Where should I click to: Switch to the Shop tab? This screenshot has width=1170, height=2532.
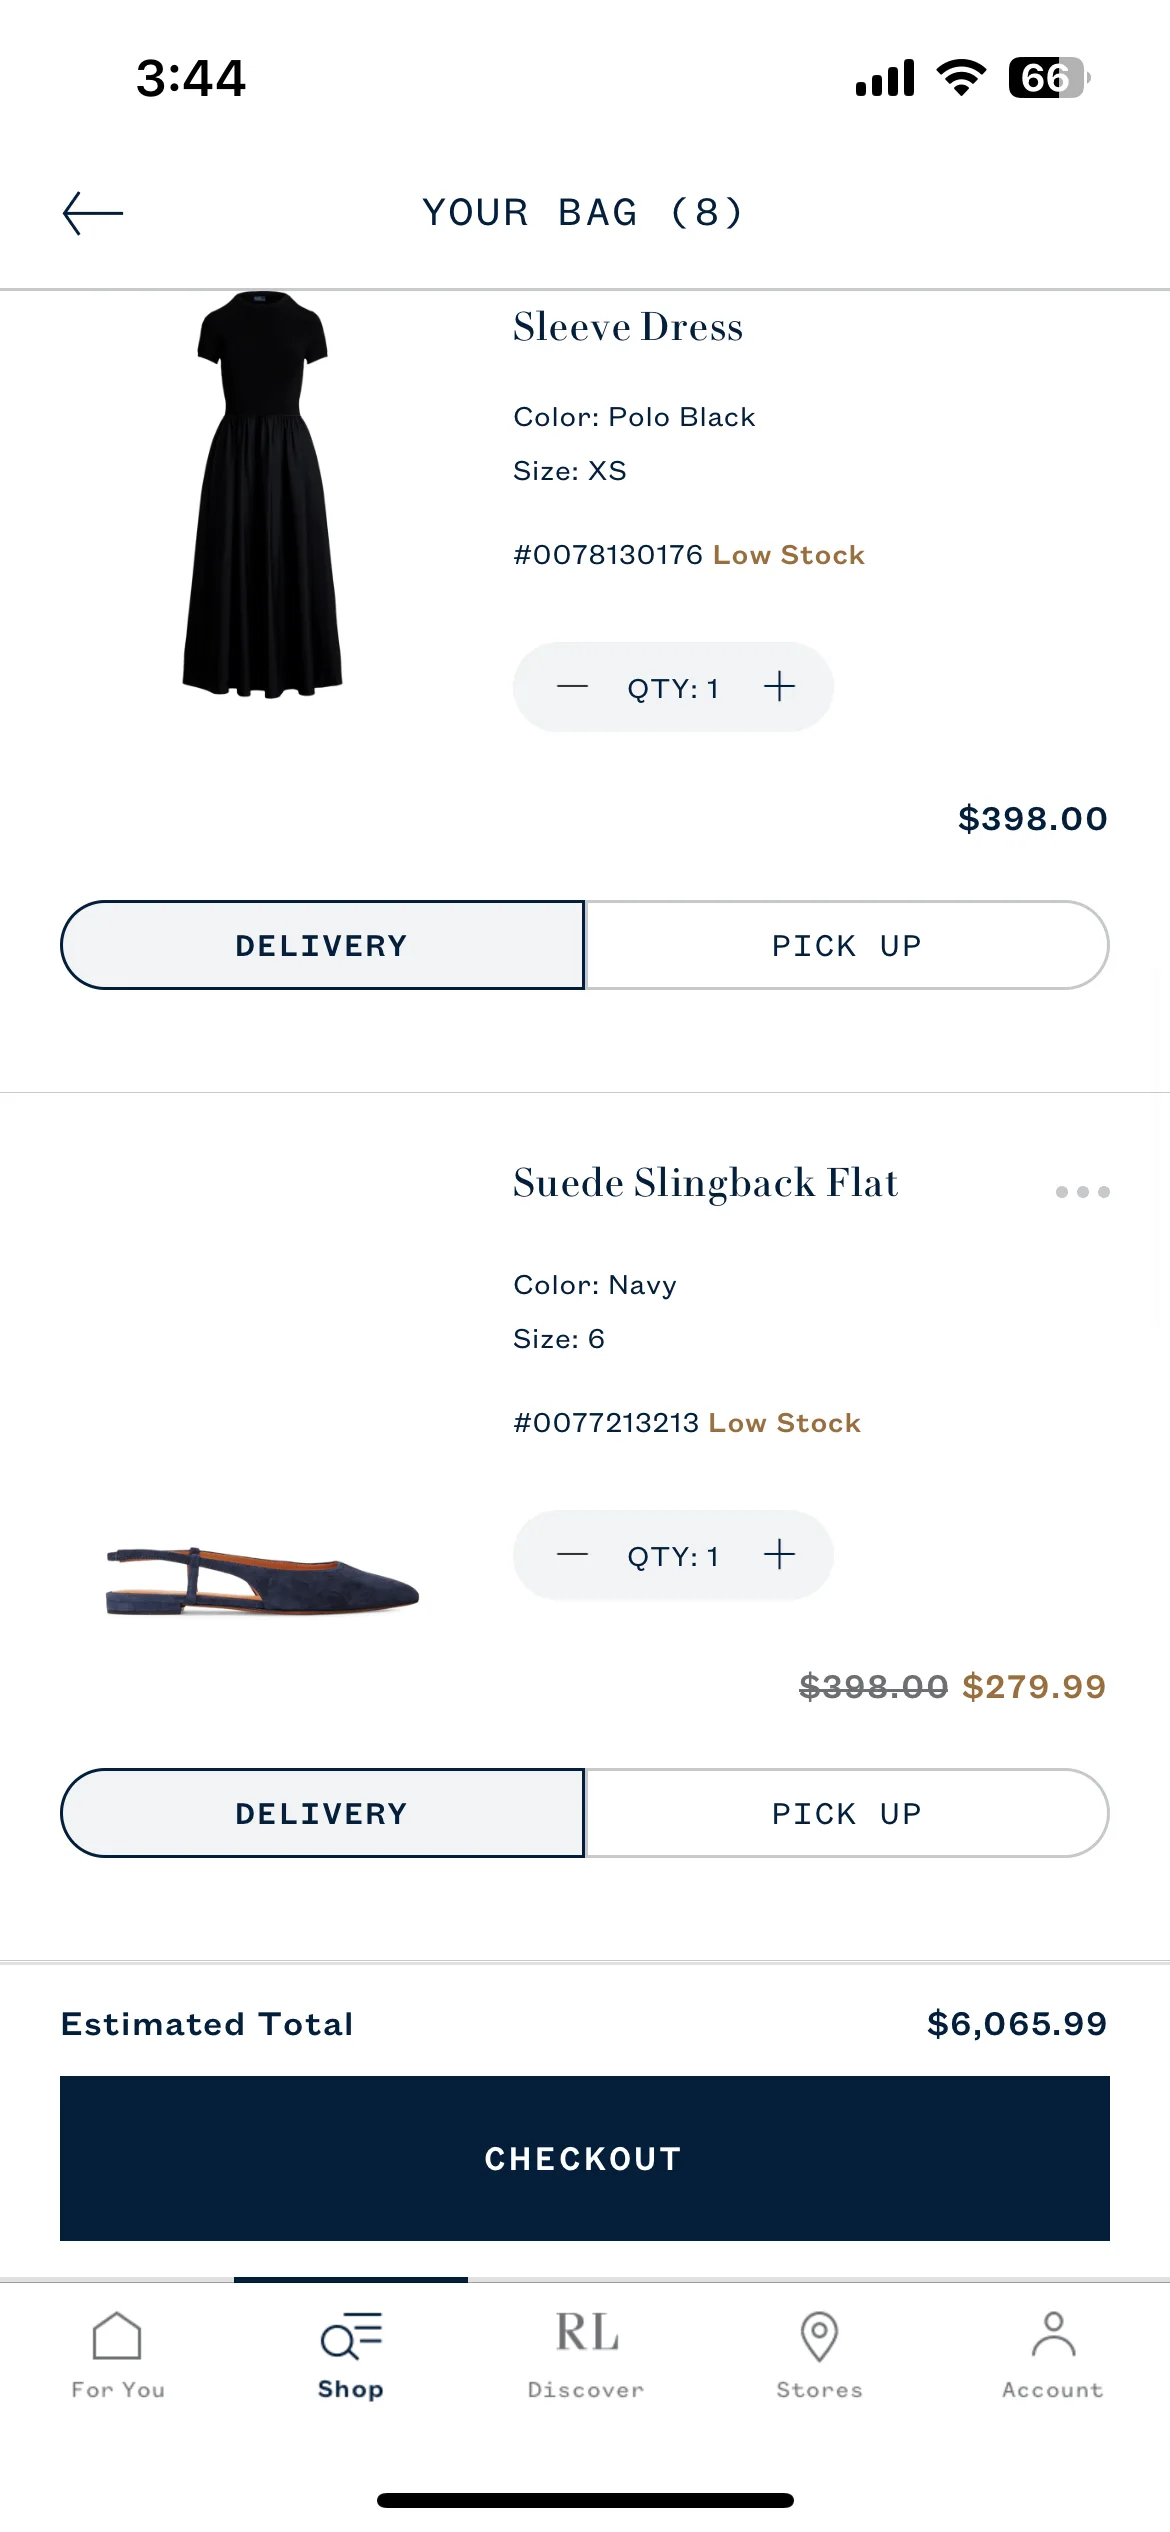[x=351, y=2356]
